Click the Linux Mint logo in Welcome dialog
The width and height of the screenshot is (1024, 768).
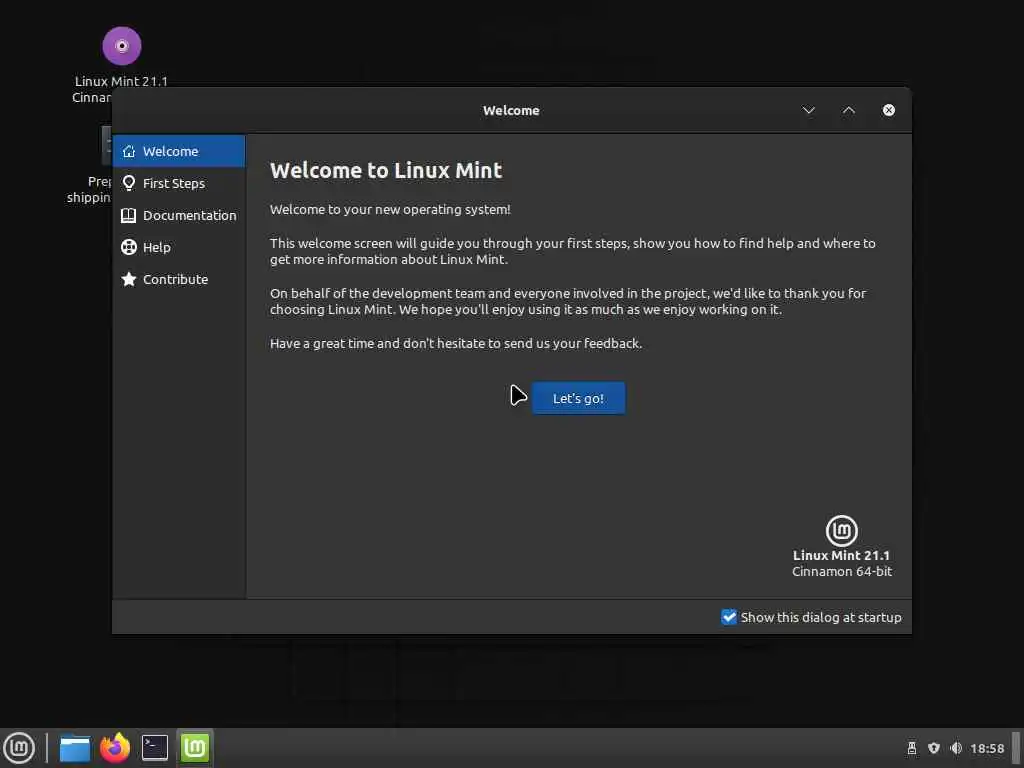[x=842, y=530]
